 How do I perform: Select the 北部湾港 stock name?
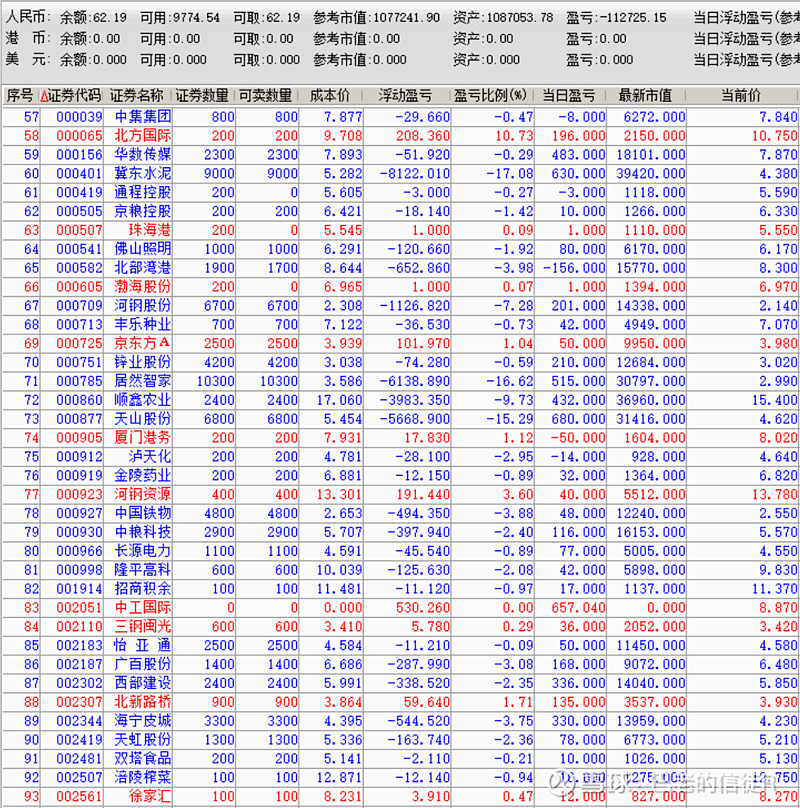143,268
